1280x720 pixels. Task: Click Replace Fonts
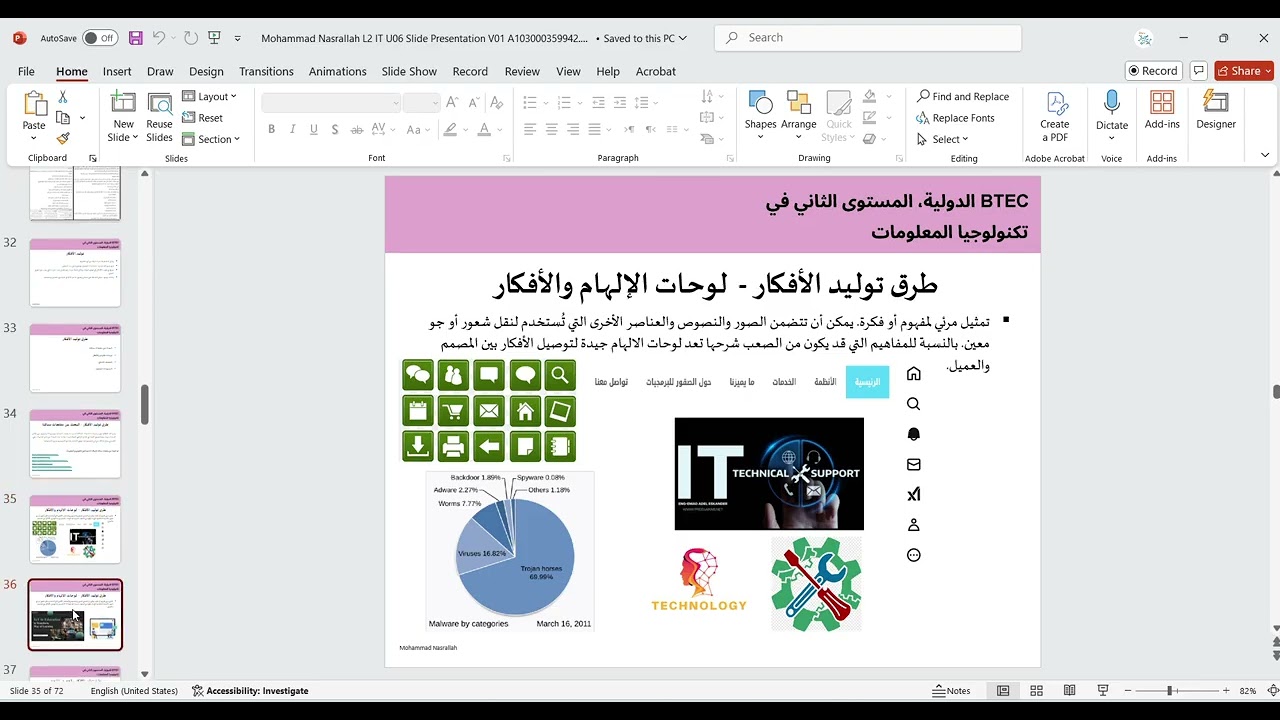[x=955, y=118]
